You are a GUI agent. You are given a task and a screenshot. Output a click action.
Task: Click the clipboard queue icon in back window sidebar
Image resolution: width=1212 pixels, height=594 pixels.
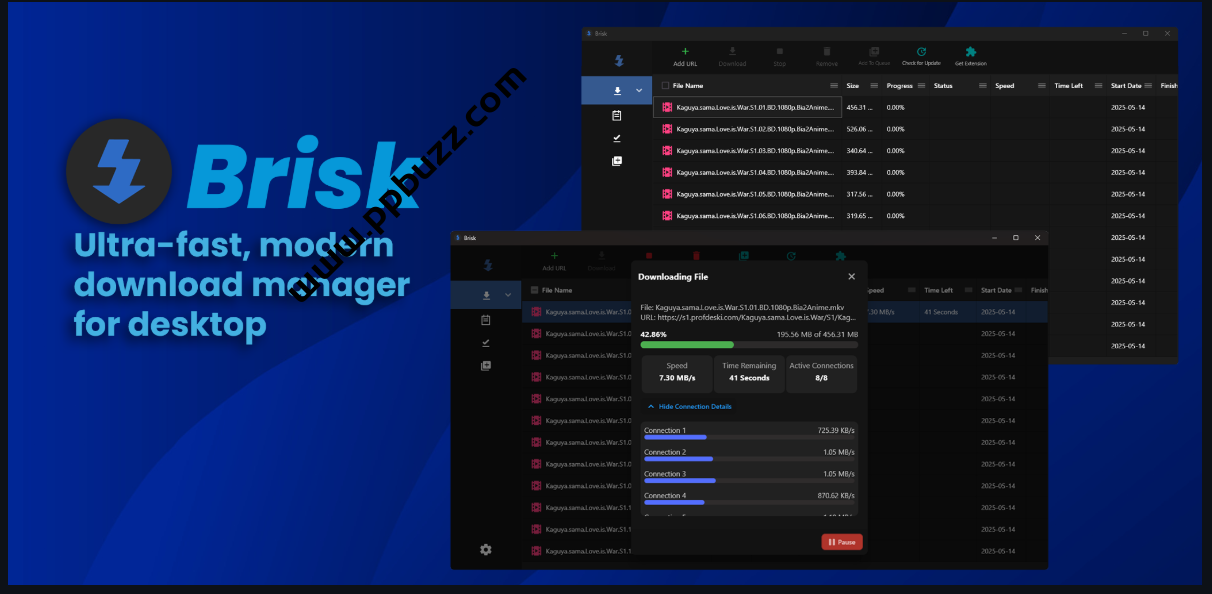617,116
